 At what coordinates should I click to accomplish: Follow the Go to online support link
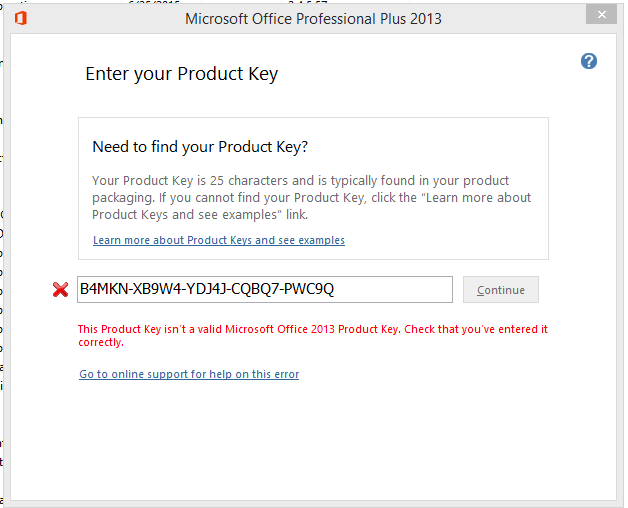coord(189,374)
